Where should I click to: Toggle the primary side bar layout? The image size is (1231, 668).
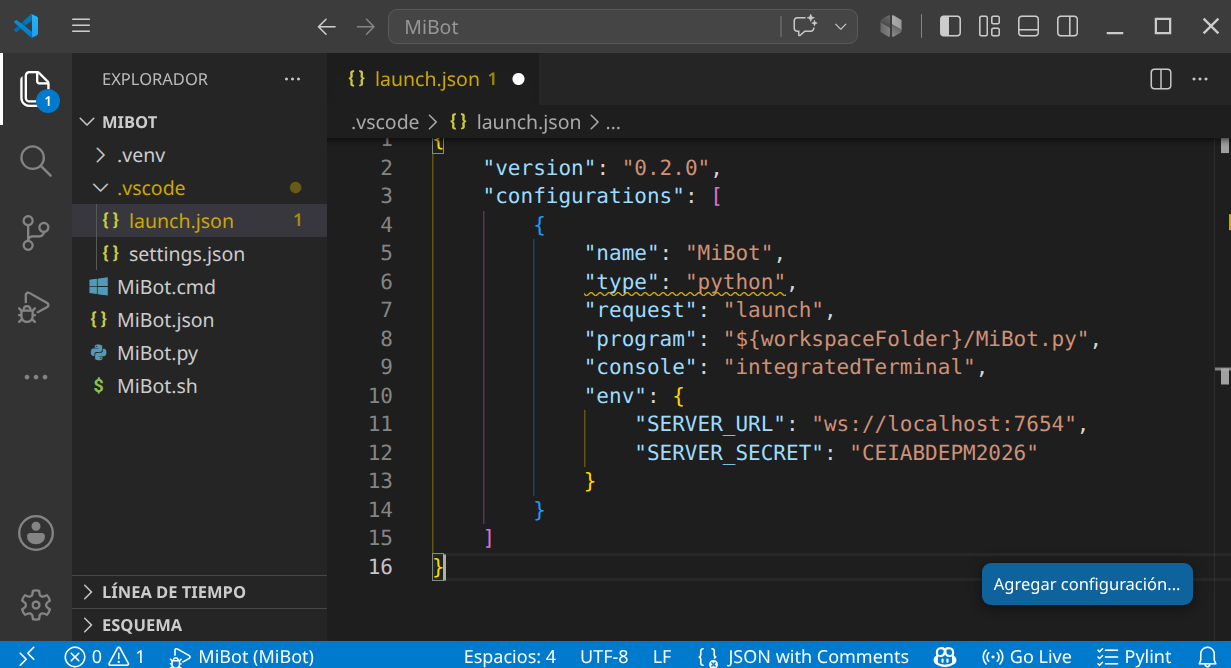[950, 27]
